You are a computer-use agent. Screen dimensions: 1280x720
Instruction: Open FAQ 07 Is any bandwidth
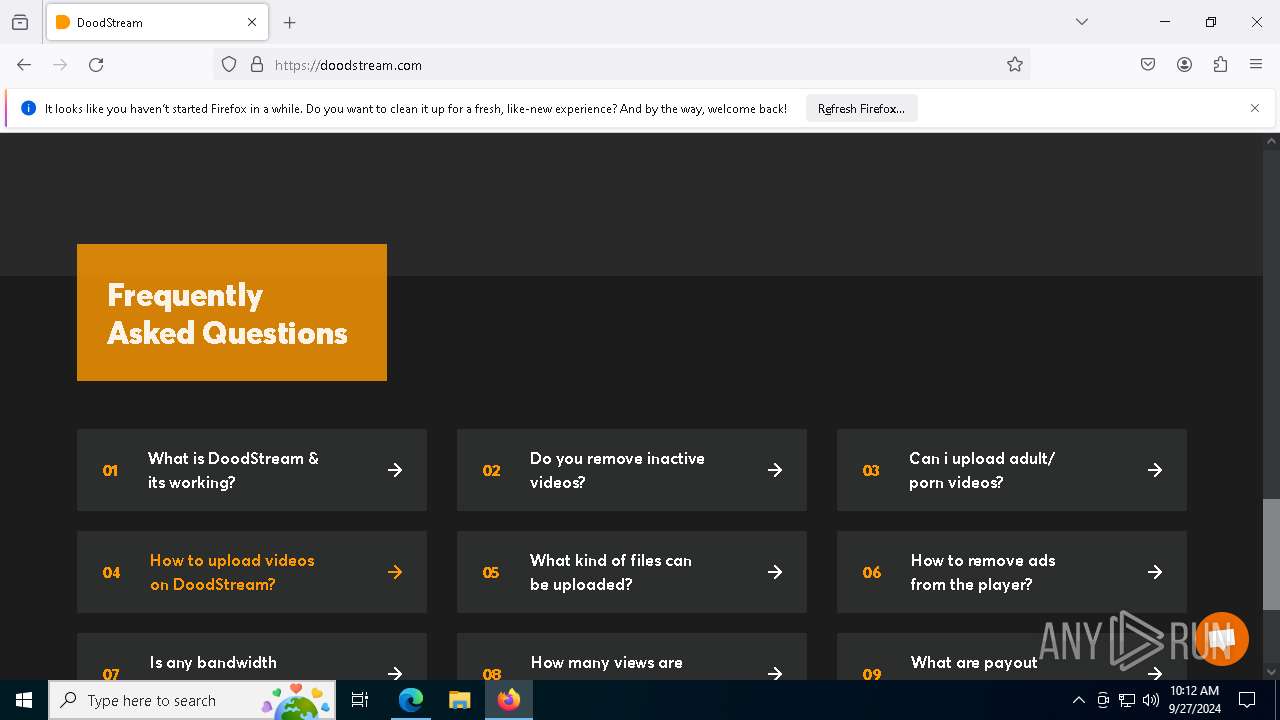coord(252,657)
